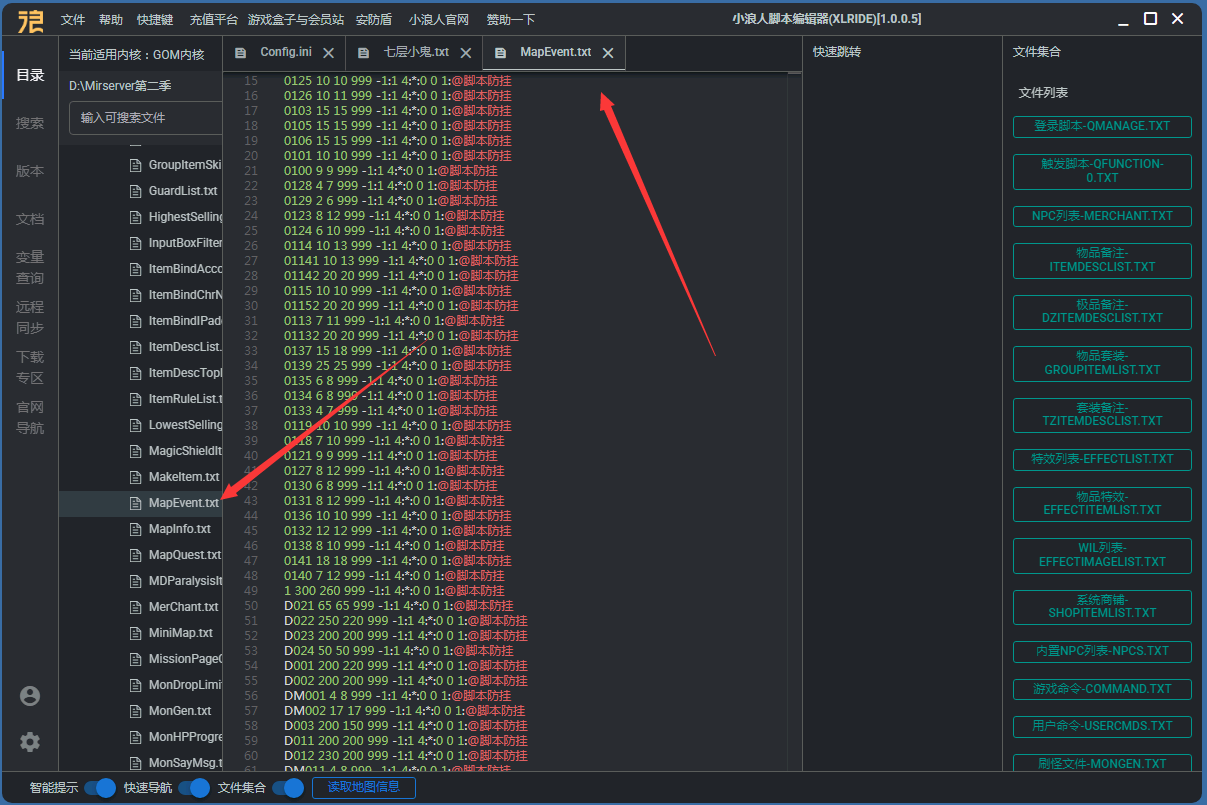Viewport: 1207px width, 805px height.
Task: Toggle the 文件集合 switch
Action: [x=288, y=788]
